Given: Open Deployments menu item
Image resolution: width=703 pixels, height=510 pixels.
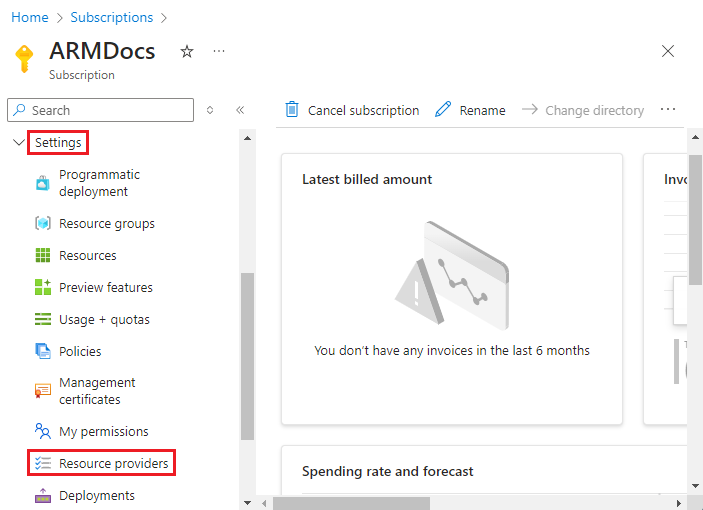Looking at the screenshot, I should point(97,496).
